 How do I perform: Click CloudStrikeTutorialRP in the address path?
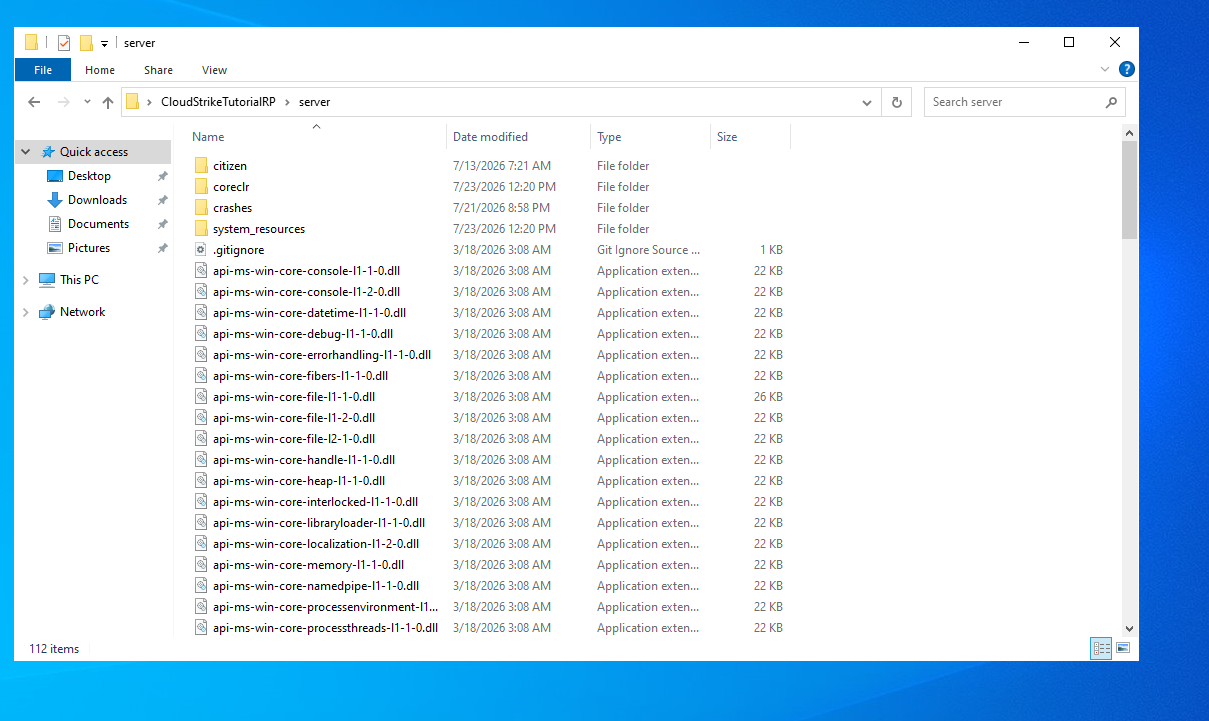[x=218, y=102]
